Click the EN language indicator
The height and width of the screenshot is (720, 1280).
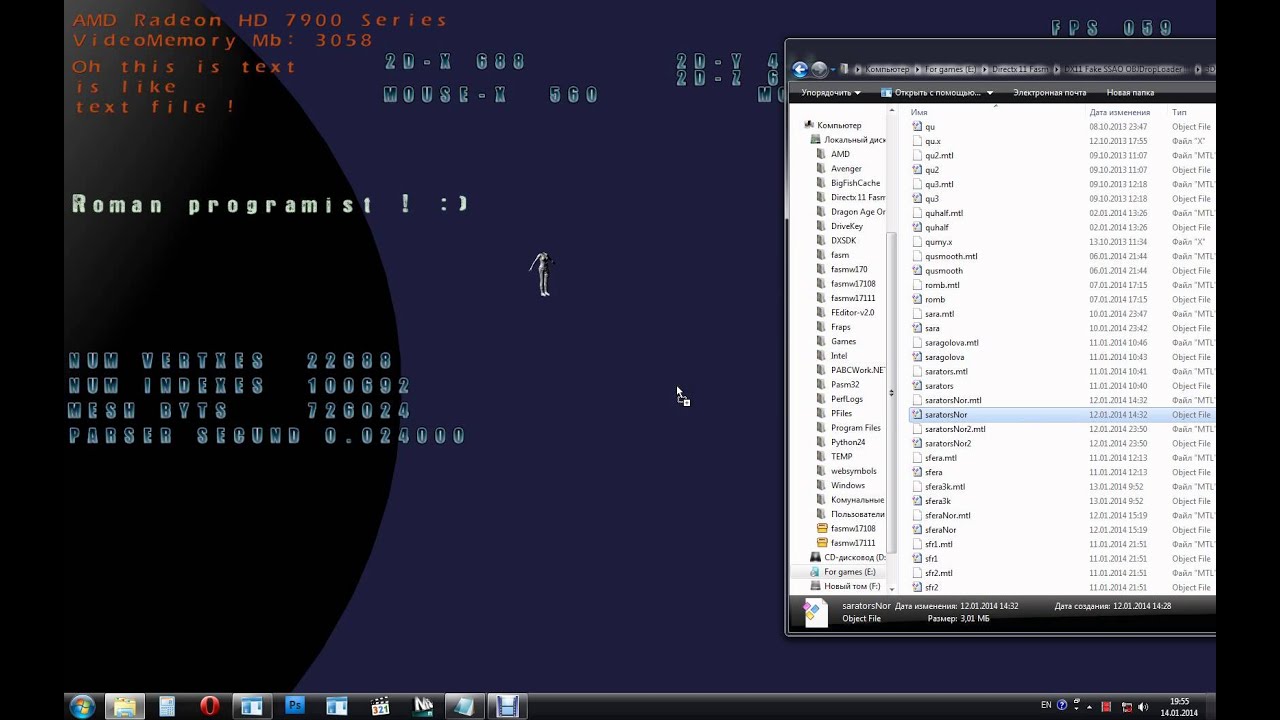point(1046,705)
